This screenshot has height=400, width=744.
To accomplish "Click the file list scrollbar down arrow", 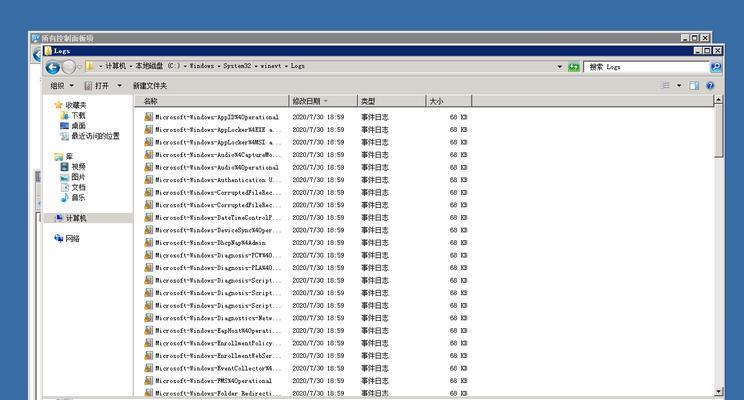I will (718, 391).
